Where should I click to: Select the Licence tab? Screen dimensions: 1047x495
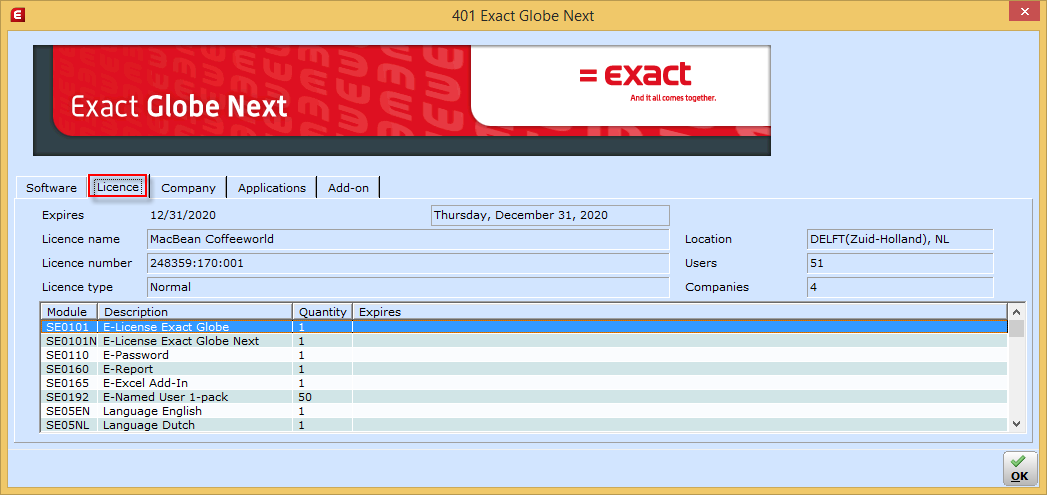point(118,187)
